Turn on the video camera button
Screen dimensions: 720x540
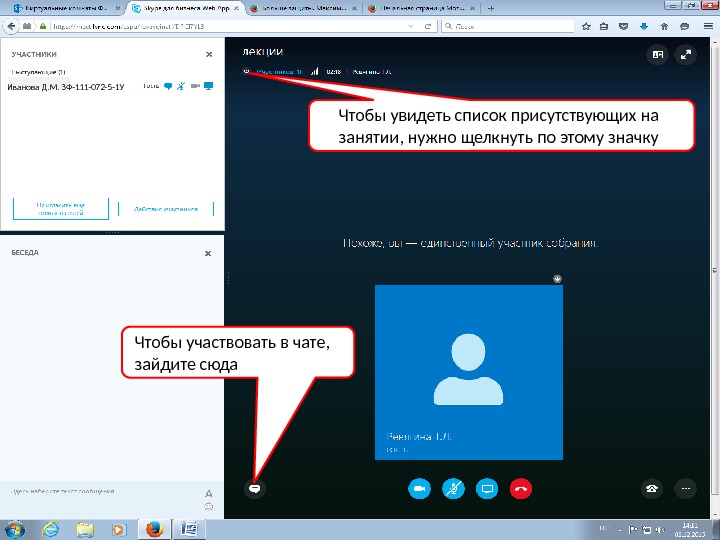pos(419,489)
